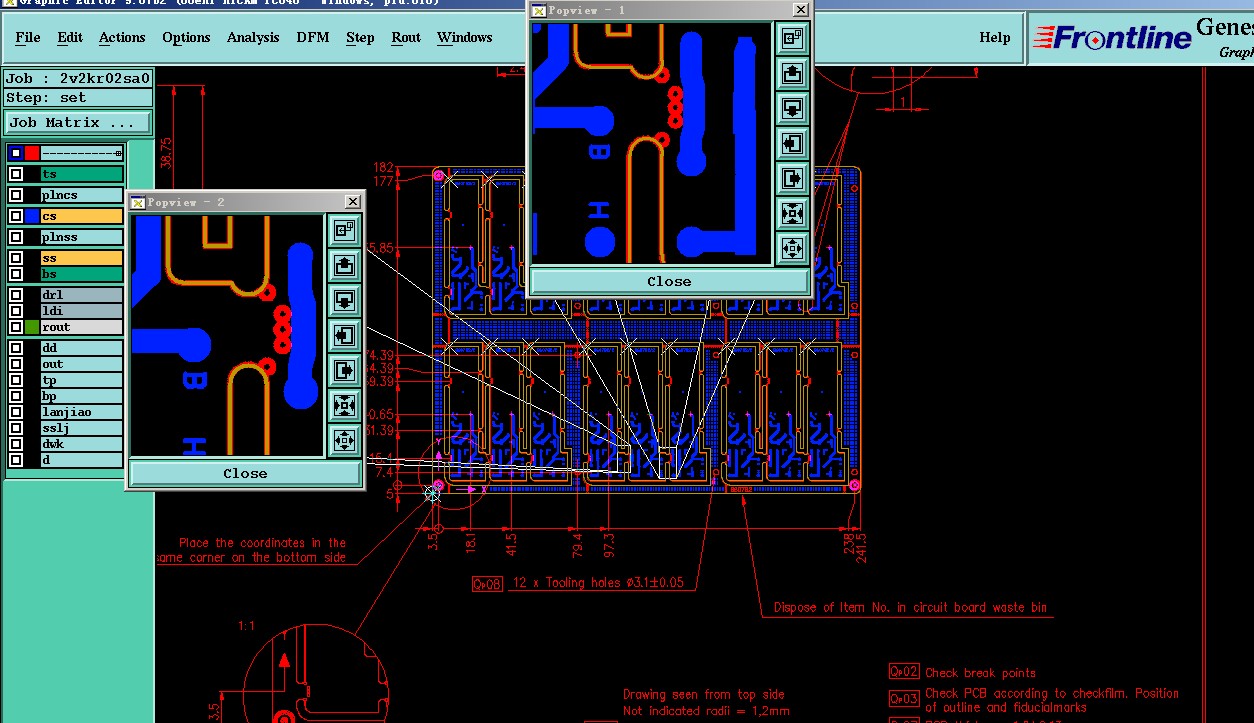
Task: Toggle the out layer checkbox
Action: (x=16, y=364)
